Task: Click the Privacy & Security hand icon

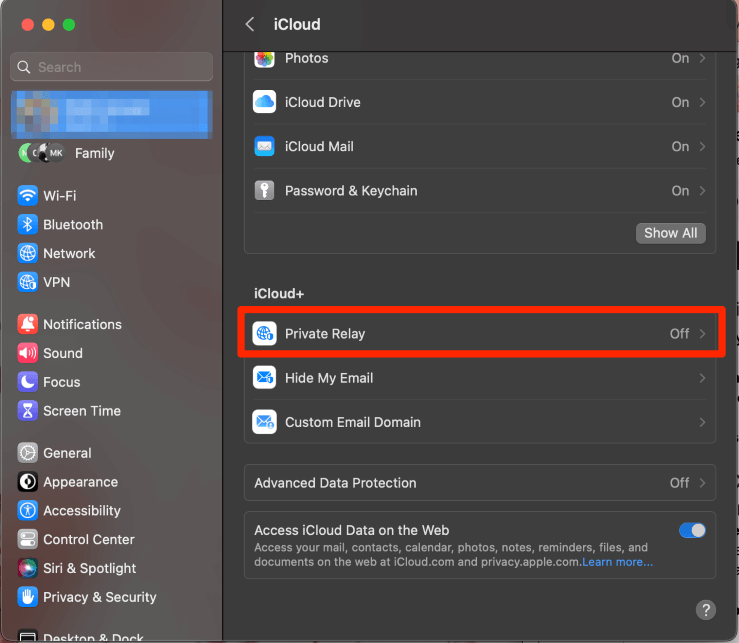Action: pyautogui.click(x=28, y=597)
